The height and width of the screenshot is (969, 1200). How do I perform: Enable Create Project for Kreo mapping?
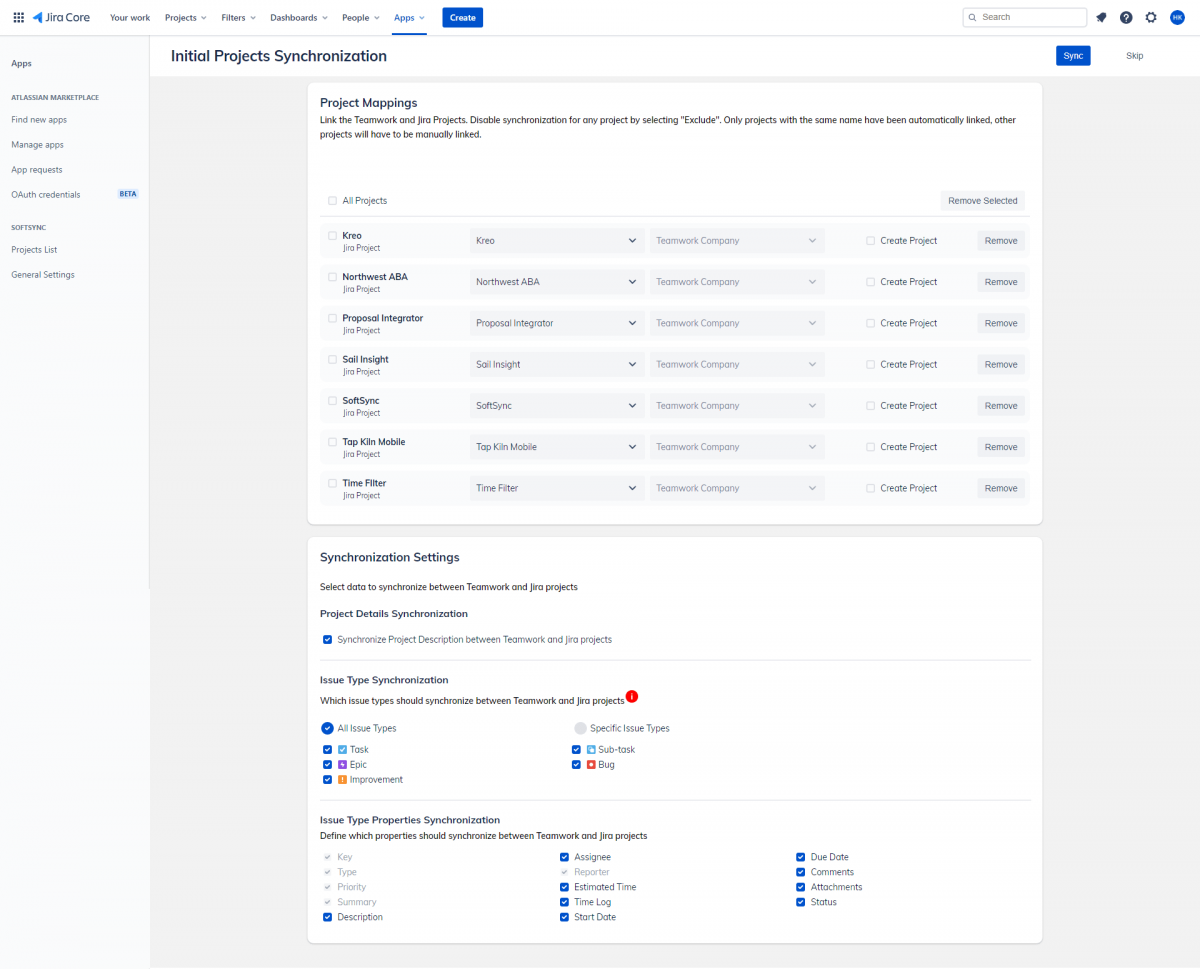pyautogui.click(x=869, y=240)
